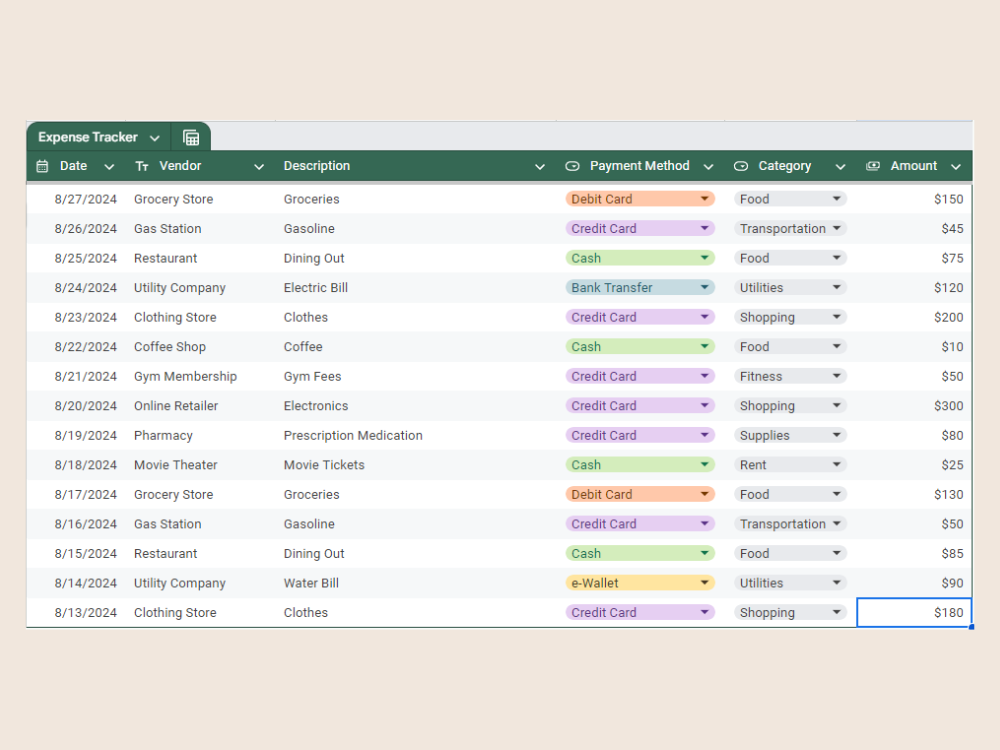Open the Rent category dropdown chip
1000x750 pixels.
(790, 465)
